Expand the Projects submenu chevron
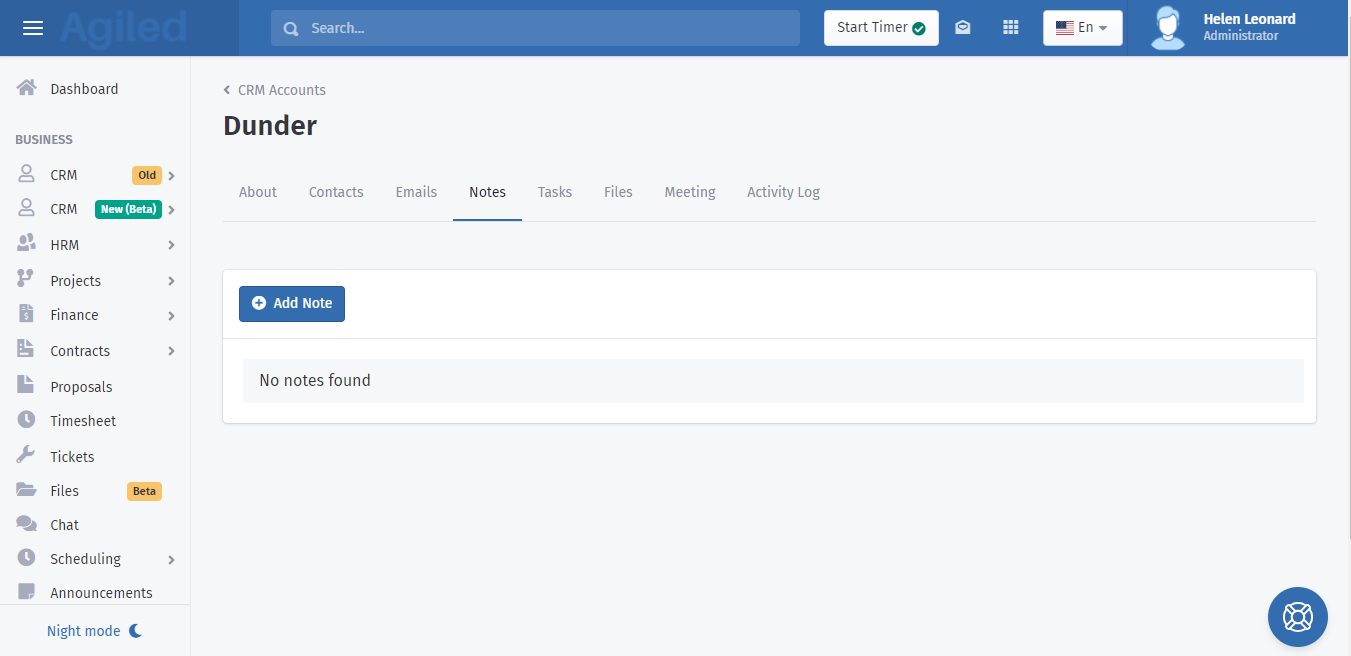 click(x=171, y=281)
